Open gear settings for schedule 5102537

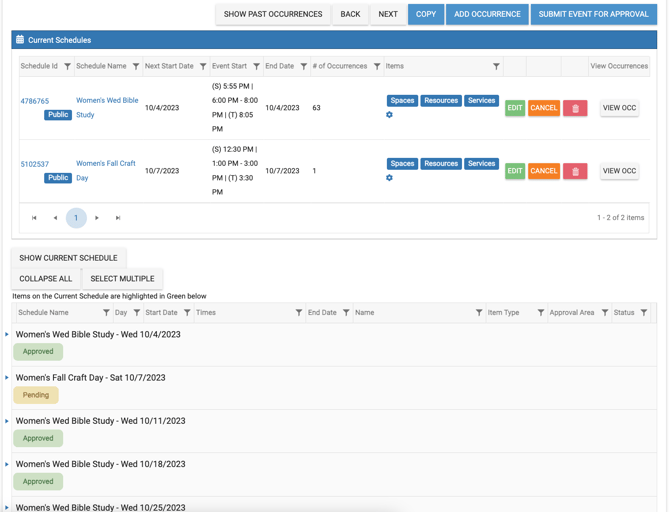[390, 178]
